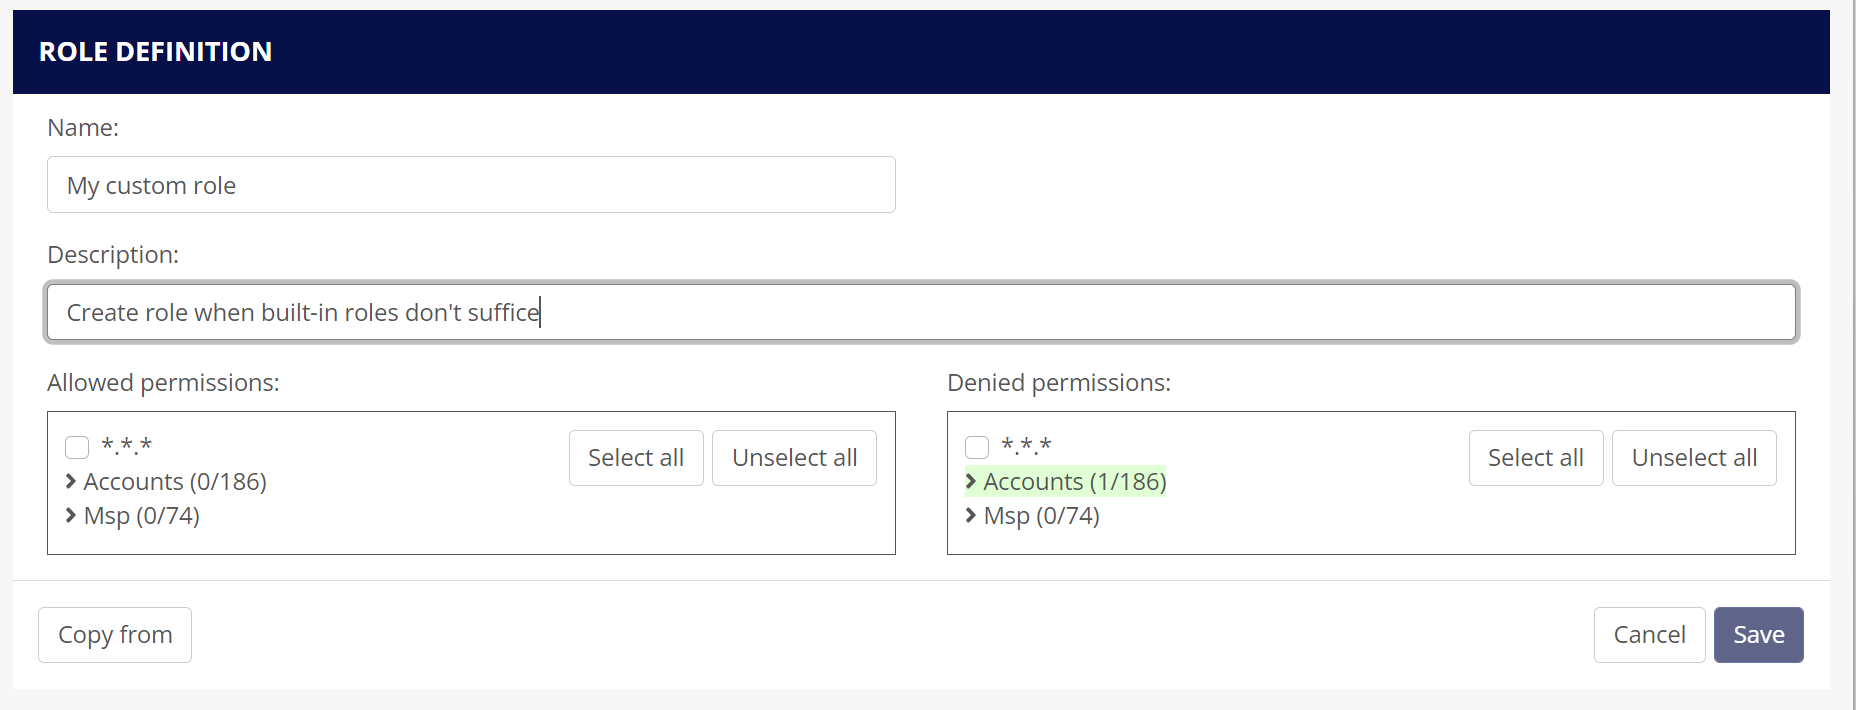Screen dimensions: 1856x710
Task: Tick the *.*.* checkbox under Denied permissions
Action: (977, 447)
